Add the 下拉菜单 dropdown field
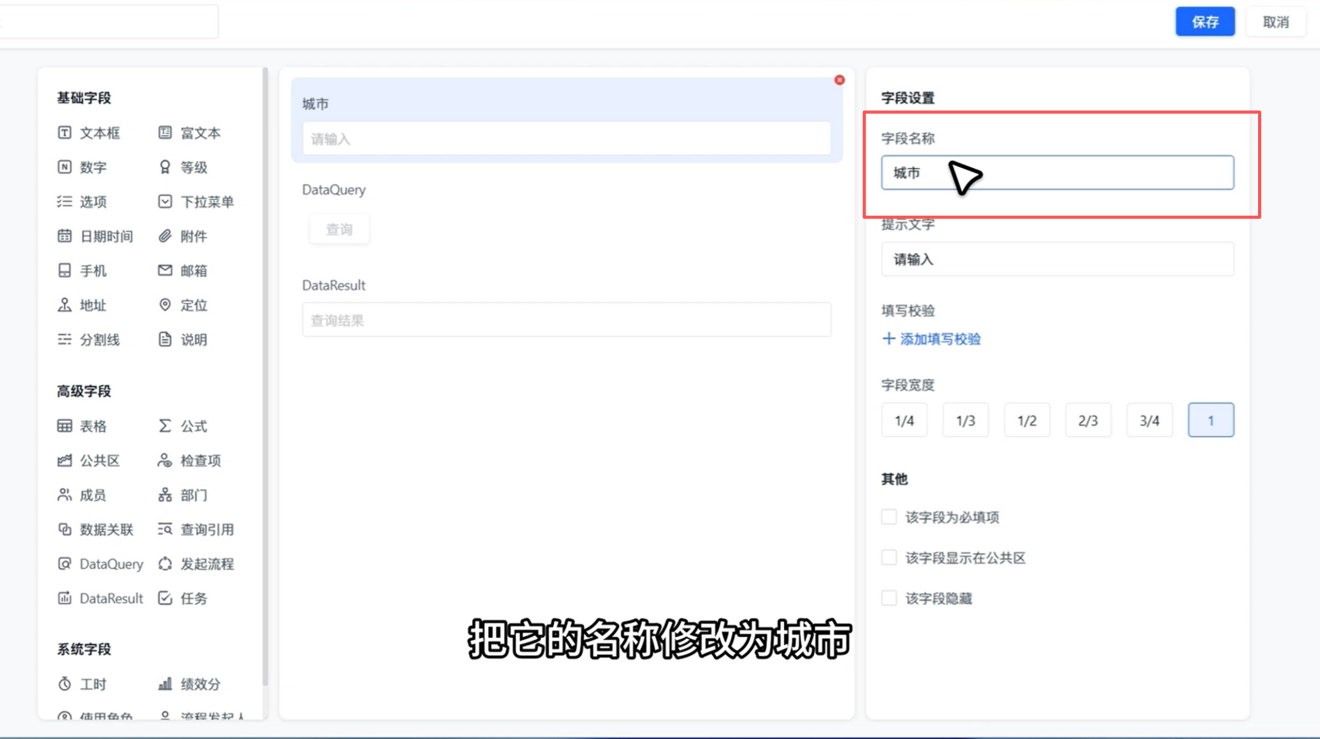The height and width of the screenshot is (739, 1320). [196, 202]
